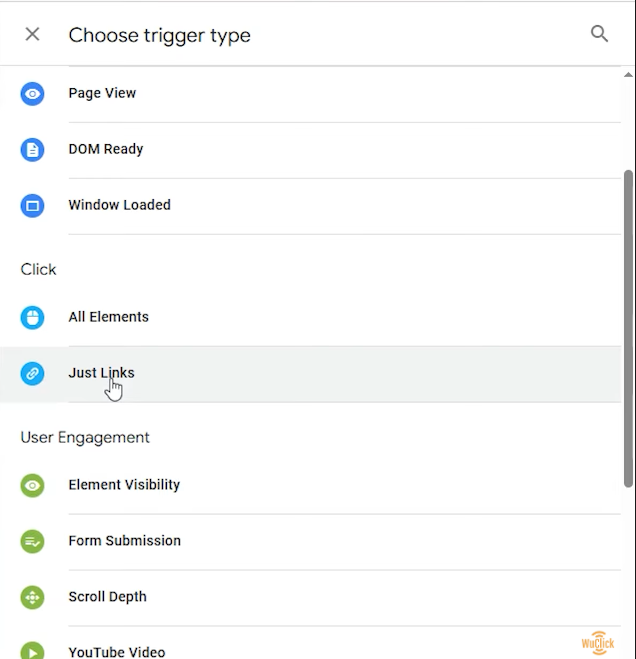Close the Choose trigger type panel
This screenshot has height=659, width=636.
coord(32,34)
